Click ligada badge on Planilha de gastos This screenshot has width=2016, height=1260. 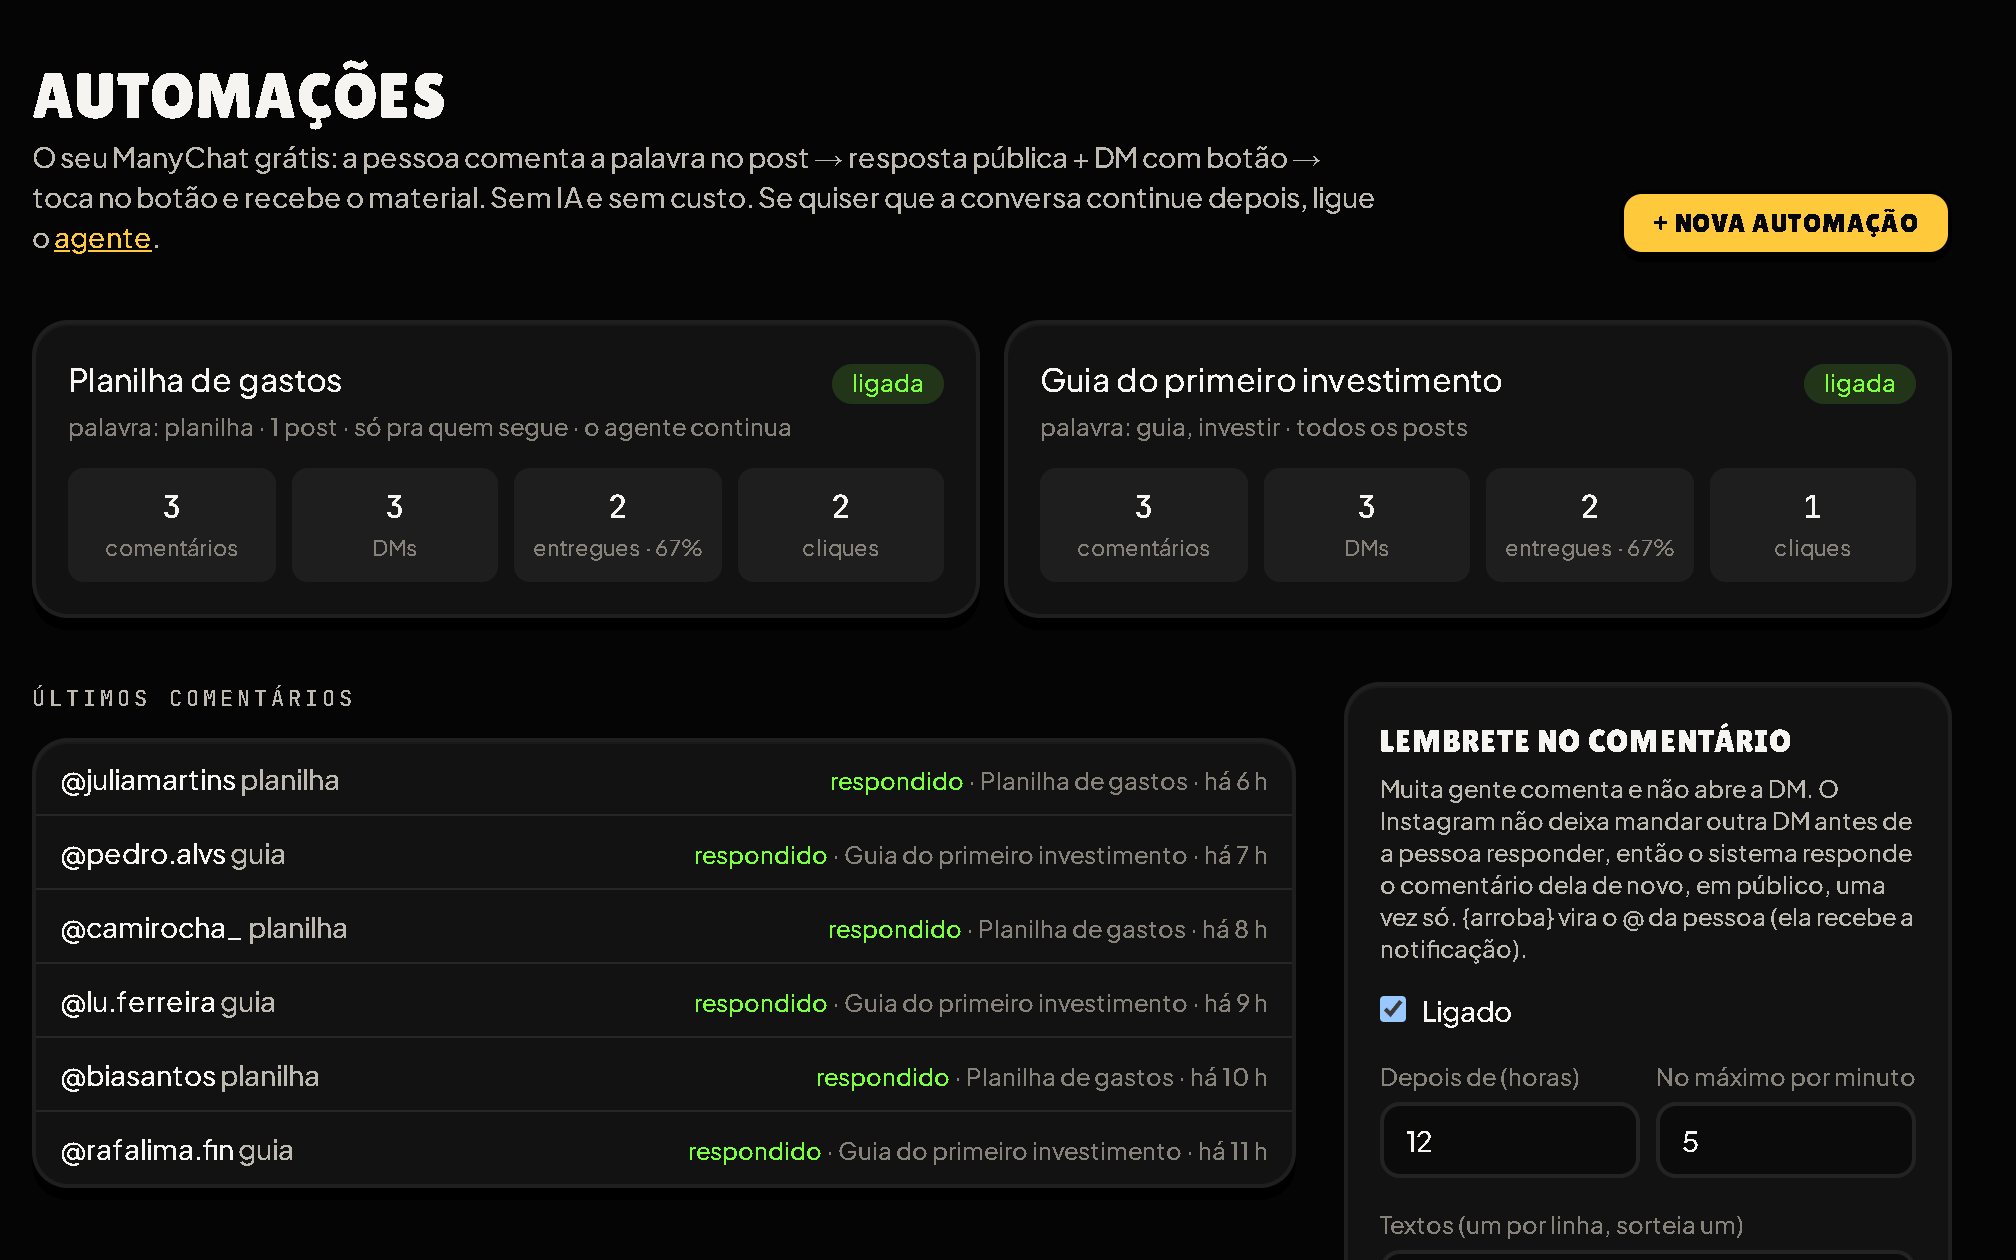coord(887,384)
